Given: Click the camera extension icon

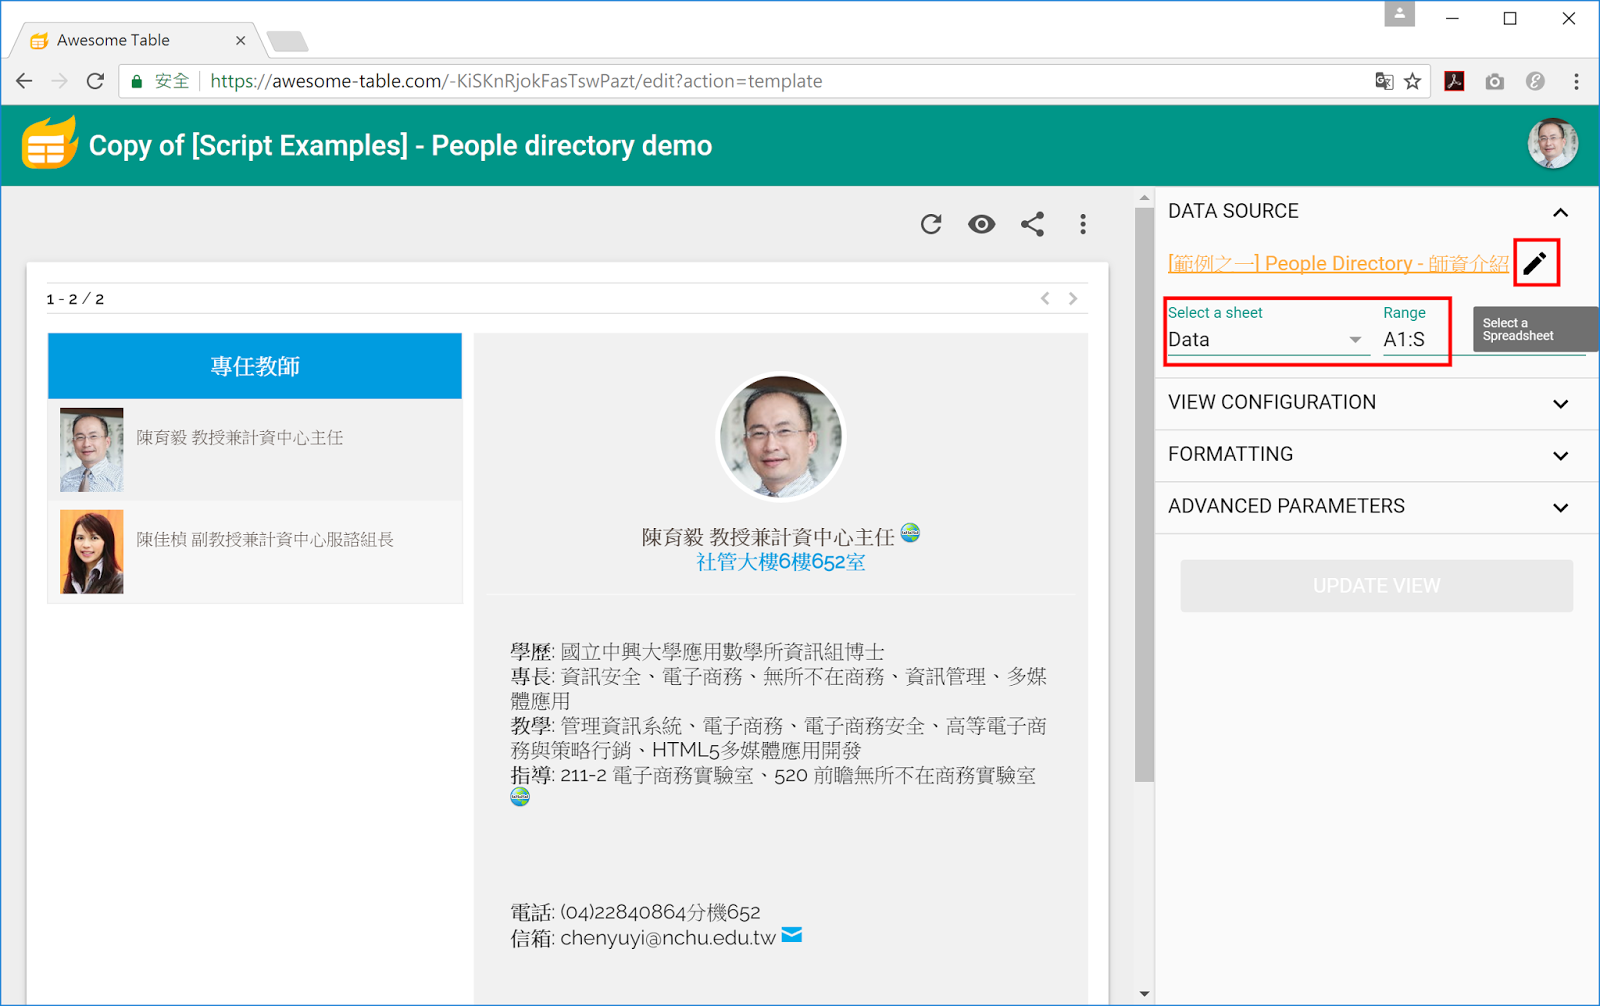Looking at the screenshot, I should (x=1494, y=81).
